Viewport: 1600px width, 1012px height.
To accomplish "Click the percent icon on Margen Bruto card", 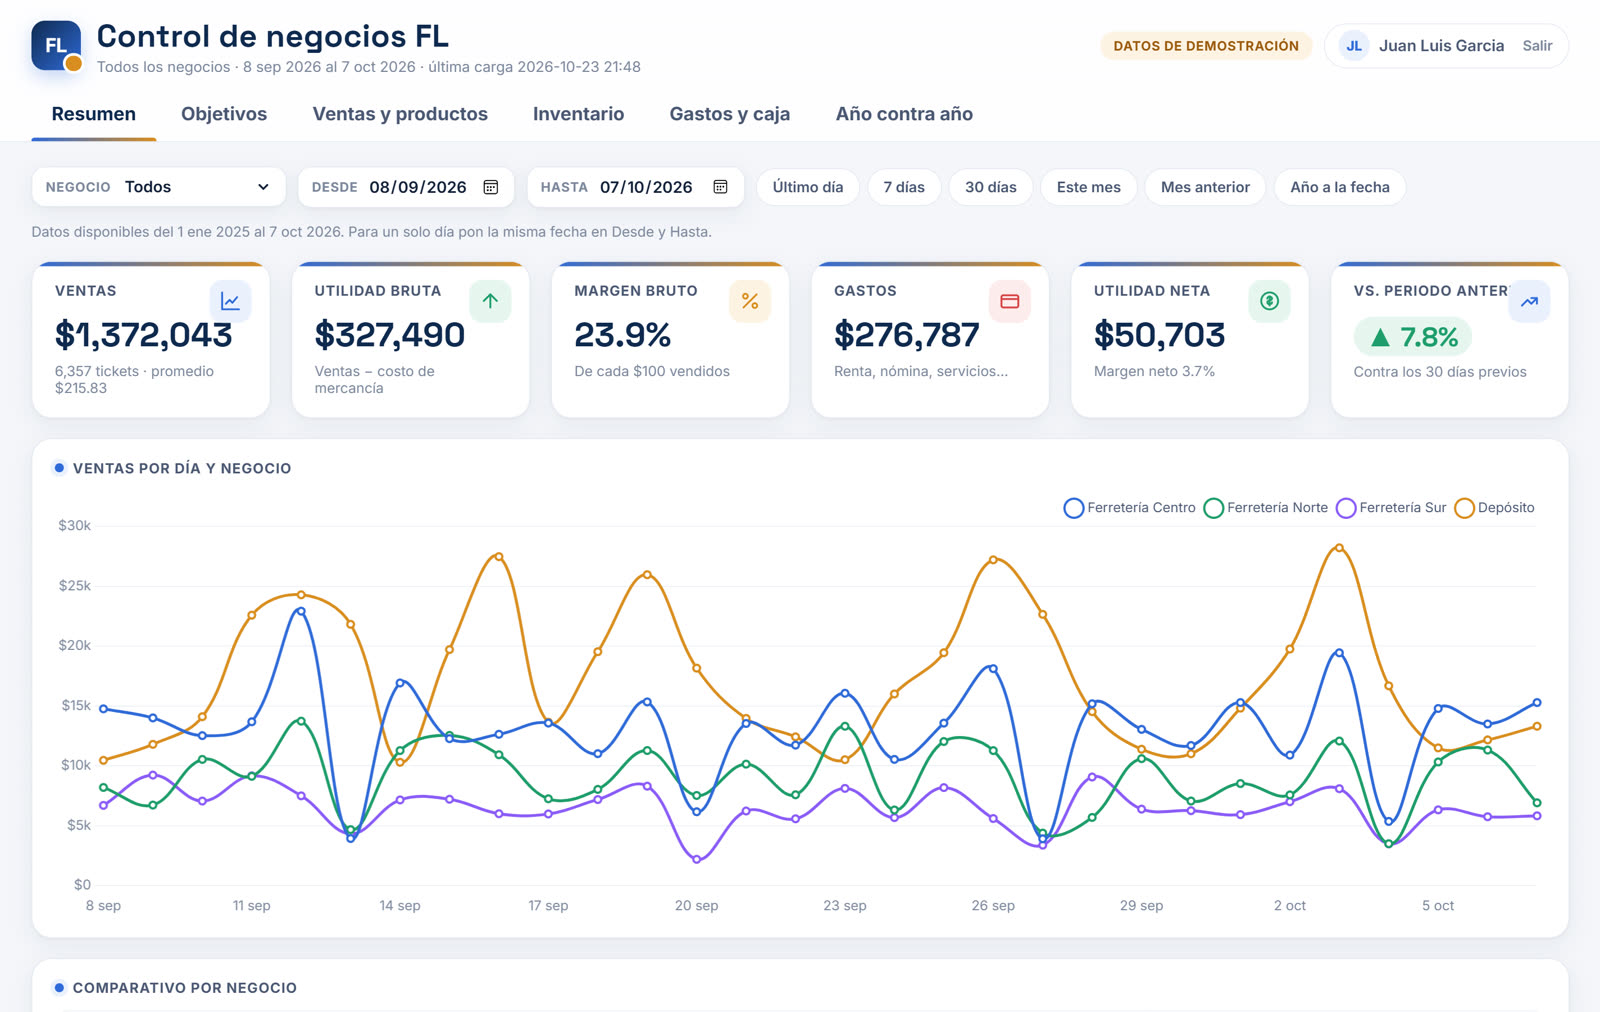I will click(x=750, y=301).
